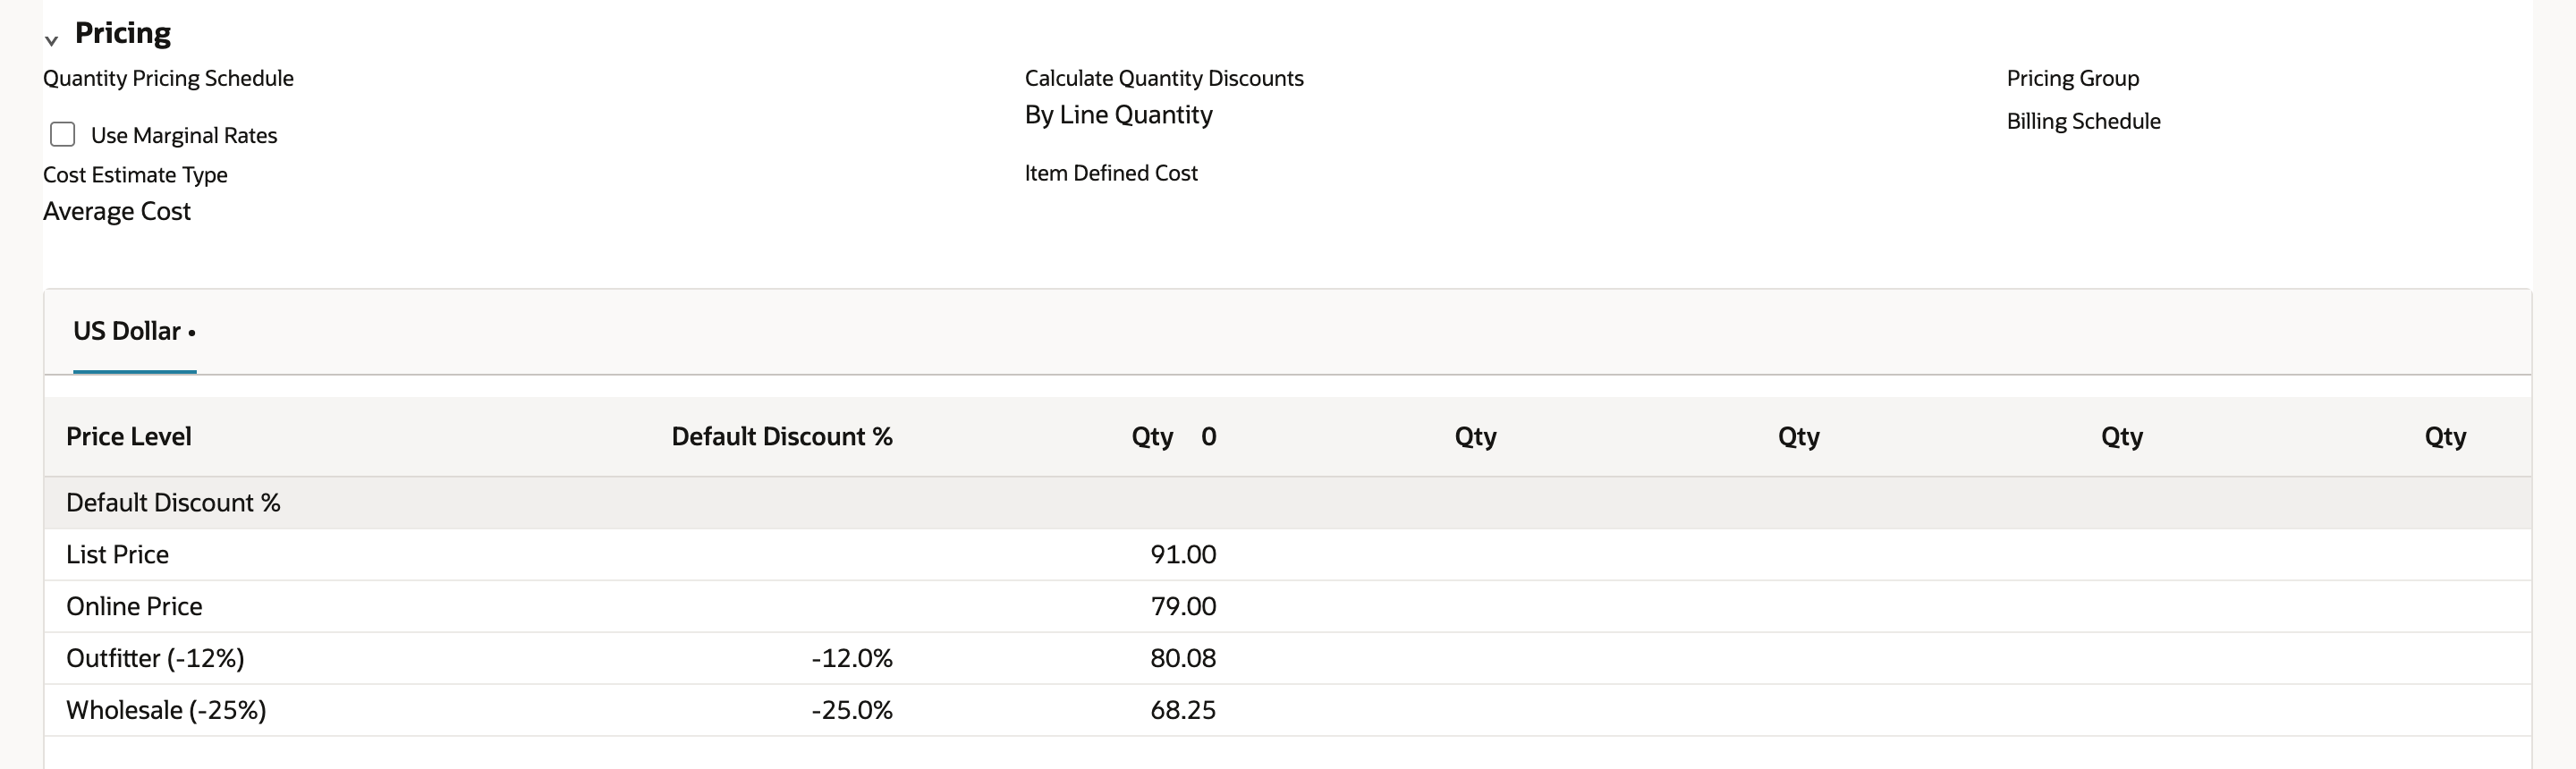Image resolution: width=2576 pixels, height=769 pixels.
Task: Click the Pricing section heading
Action: tap(123, 33)
